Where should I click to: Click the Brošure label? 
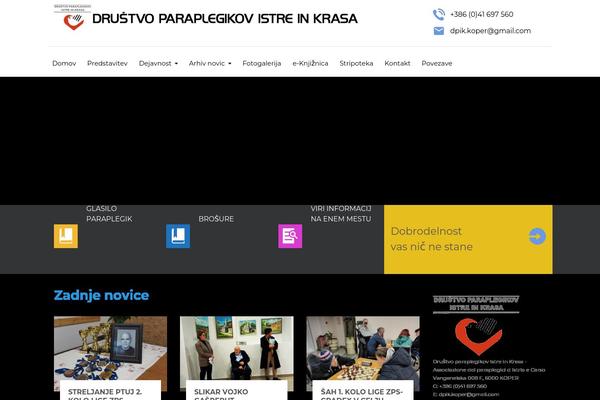pos(216,219)
